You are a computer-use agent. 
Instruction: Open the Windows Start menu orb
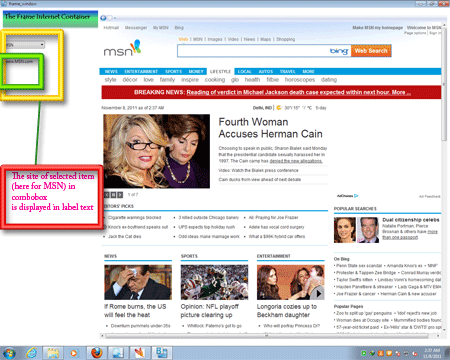[x=9, y=353]
